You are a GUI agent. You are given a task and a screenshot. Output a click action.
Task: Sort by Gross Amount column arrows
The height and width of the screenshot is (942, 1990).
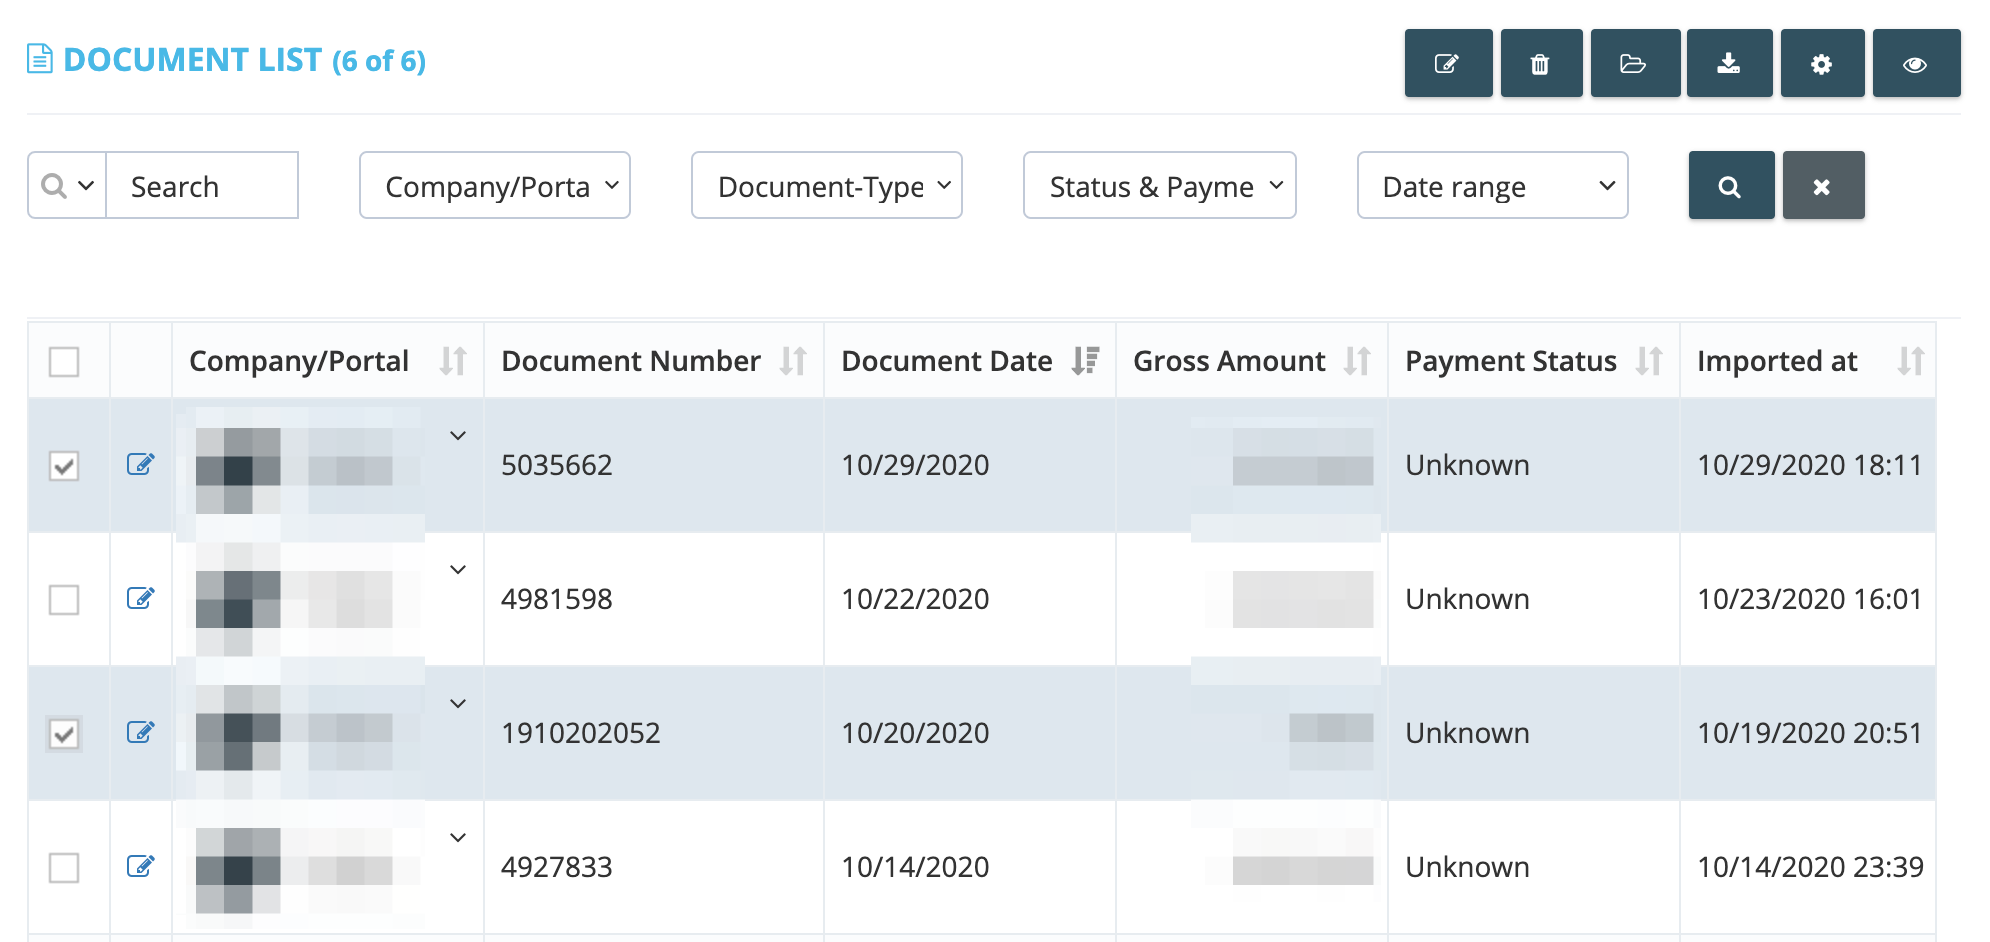tap(1357, 360)
